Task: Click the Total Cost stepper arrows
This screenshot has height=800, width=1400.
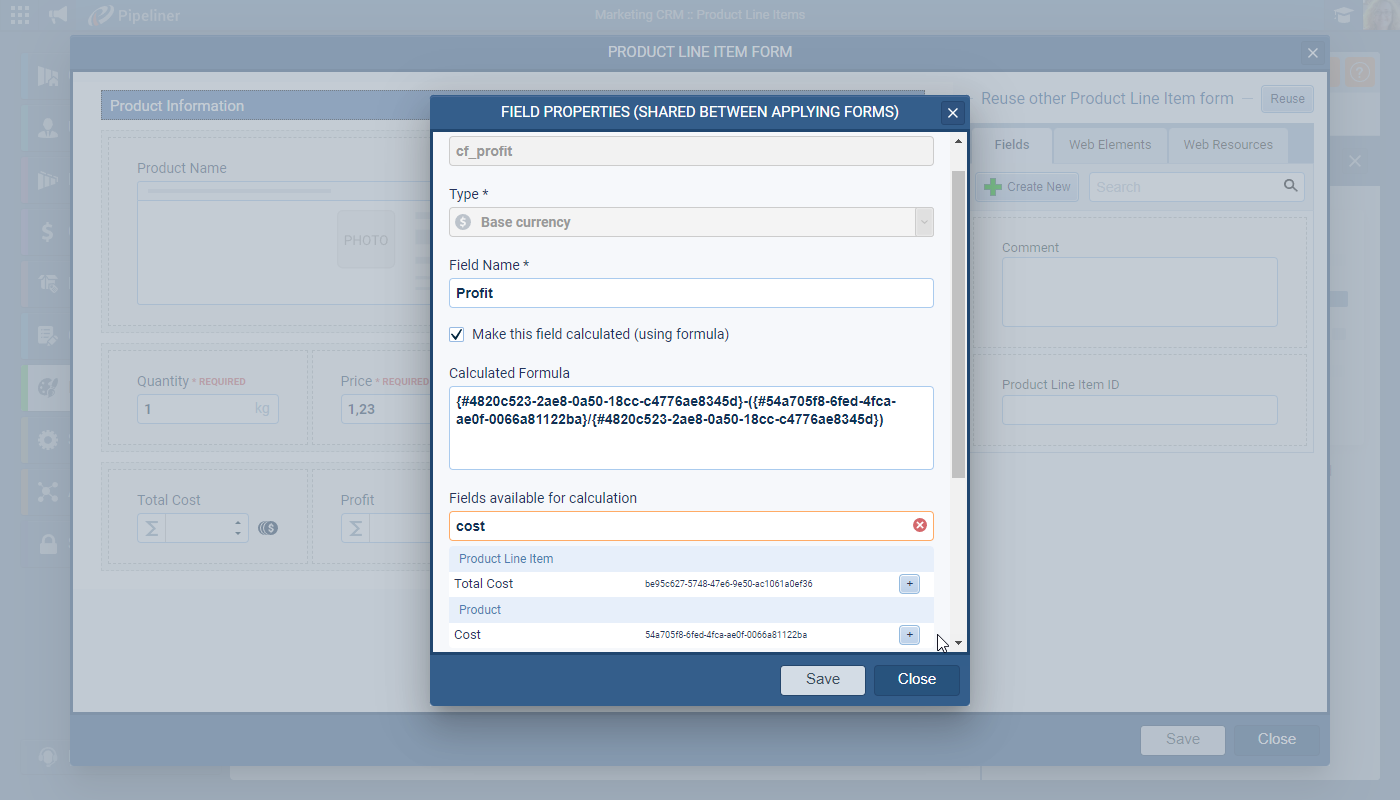Action: (x=238, y=528)
